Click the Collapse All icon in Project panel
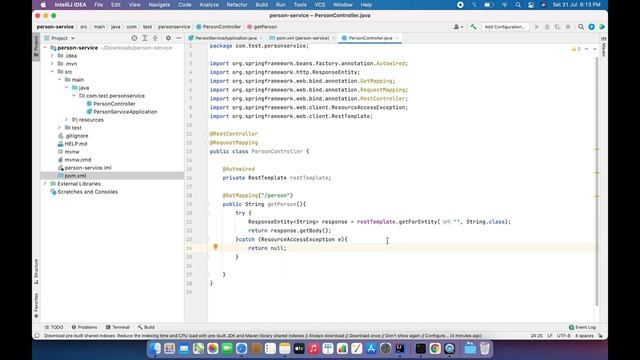 [x=155, y=38]
